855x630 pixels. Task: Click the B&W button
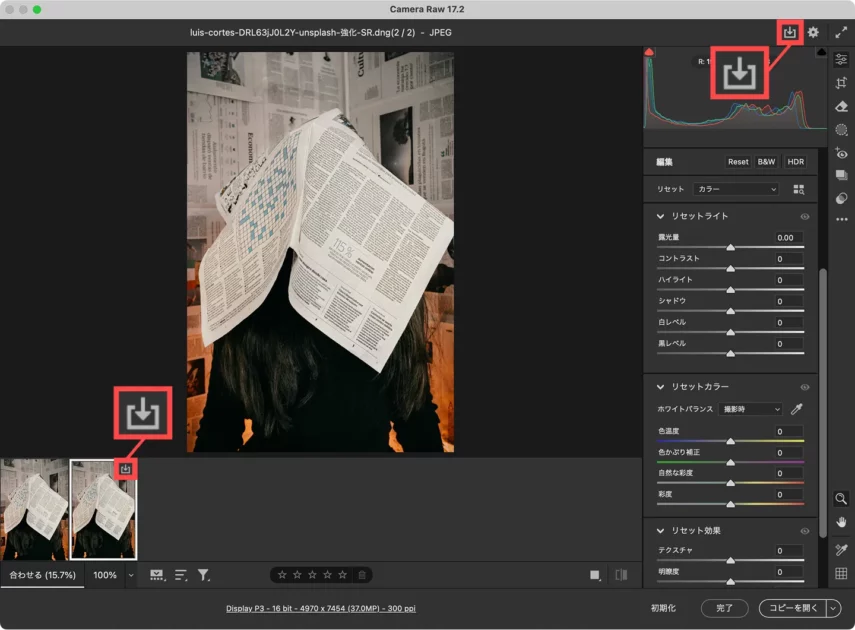(x=766, y=162)
